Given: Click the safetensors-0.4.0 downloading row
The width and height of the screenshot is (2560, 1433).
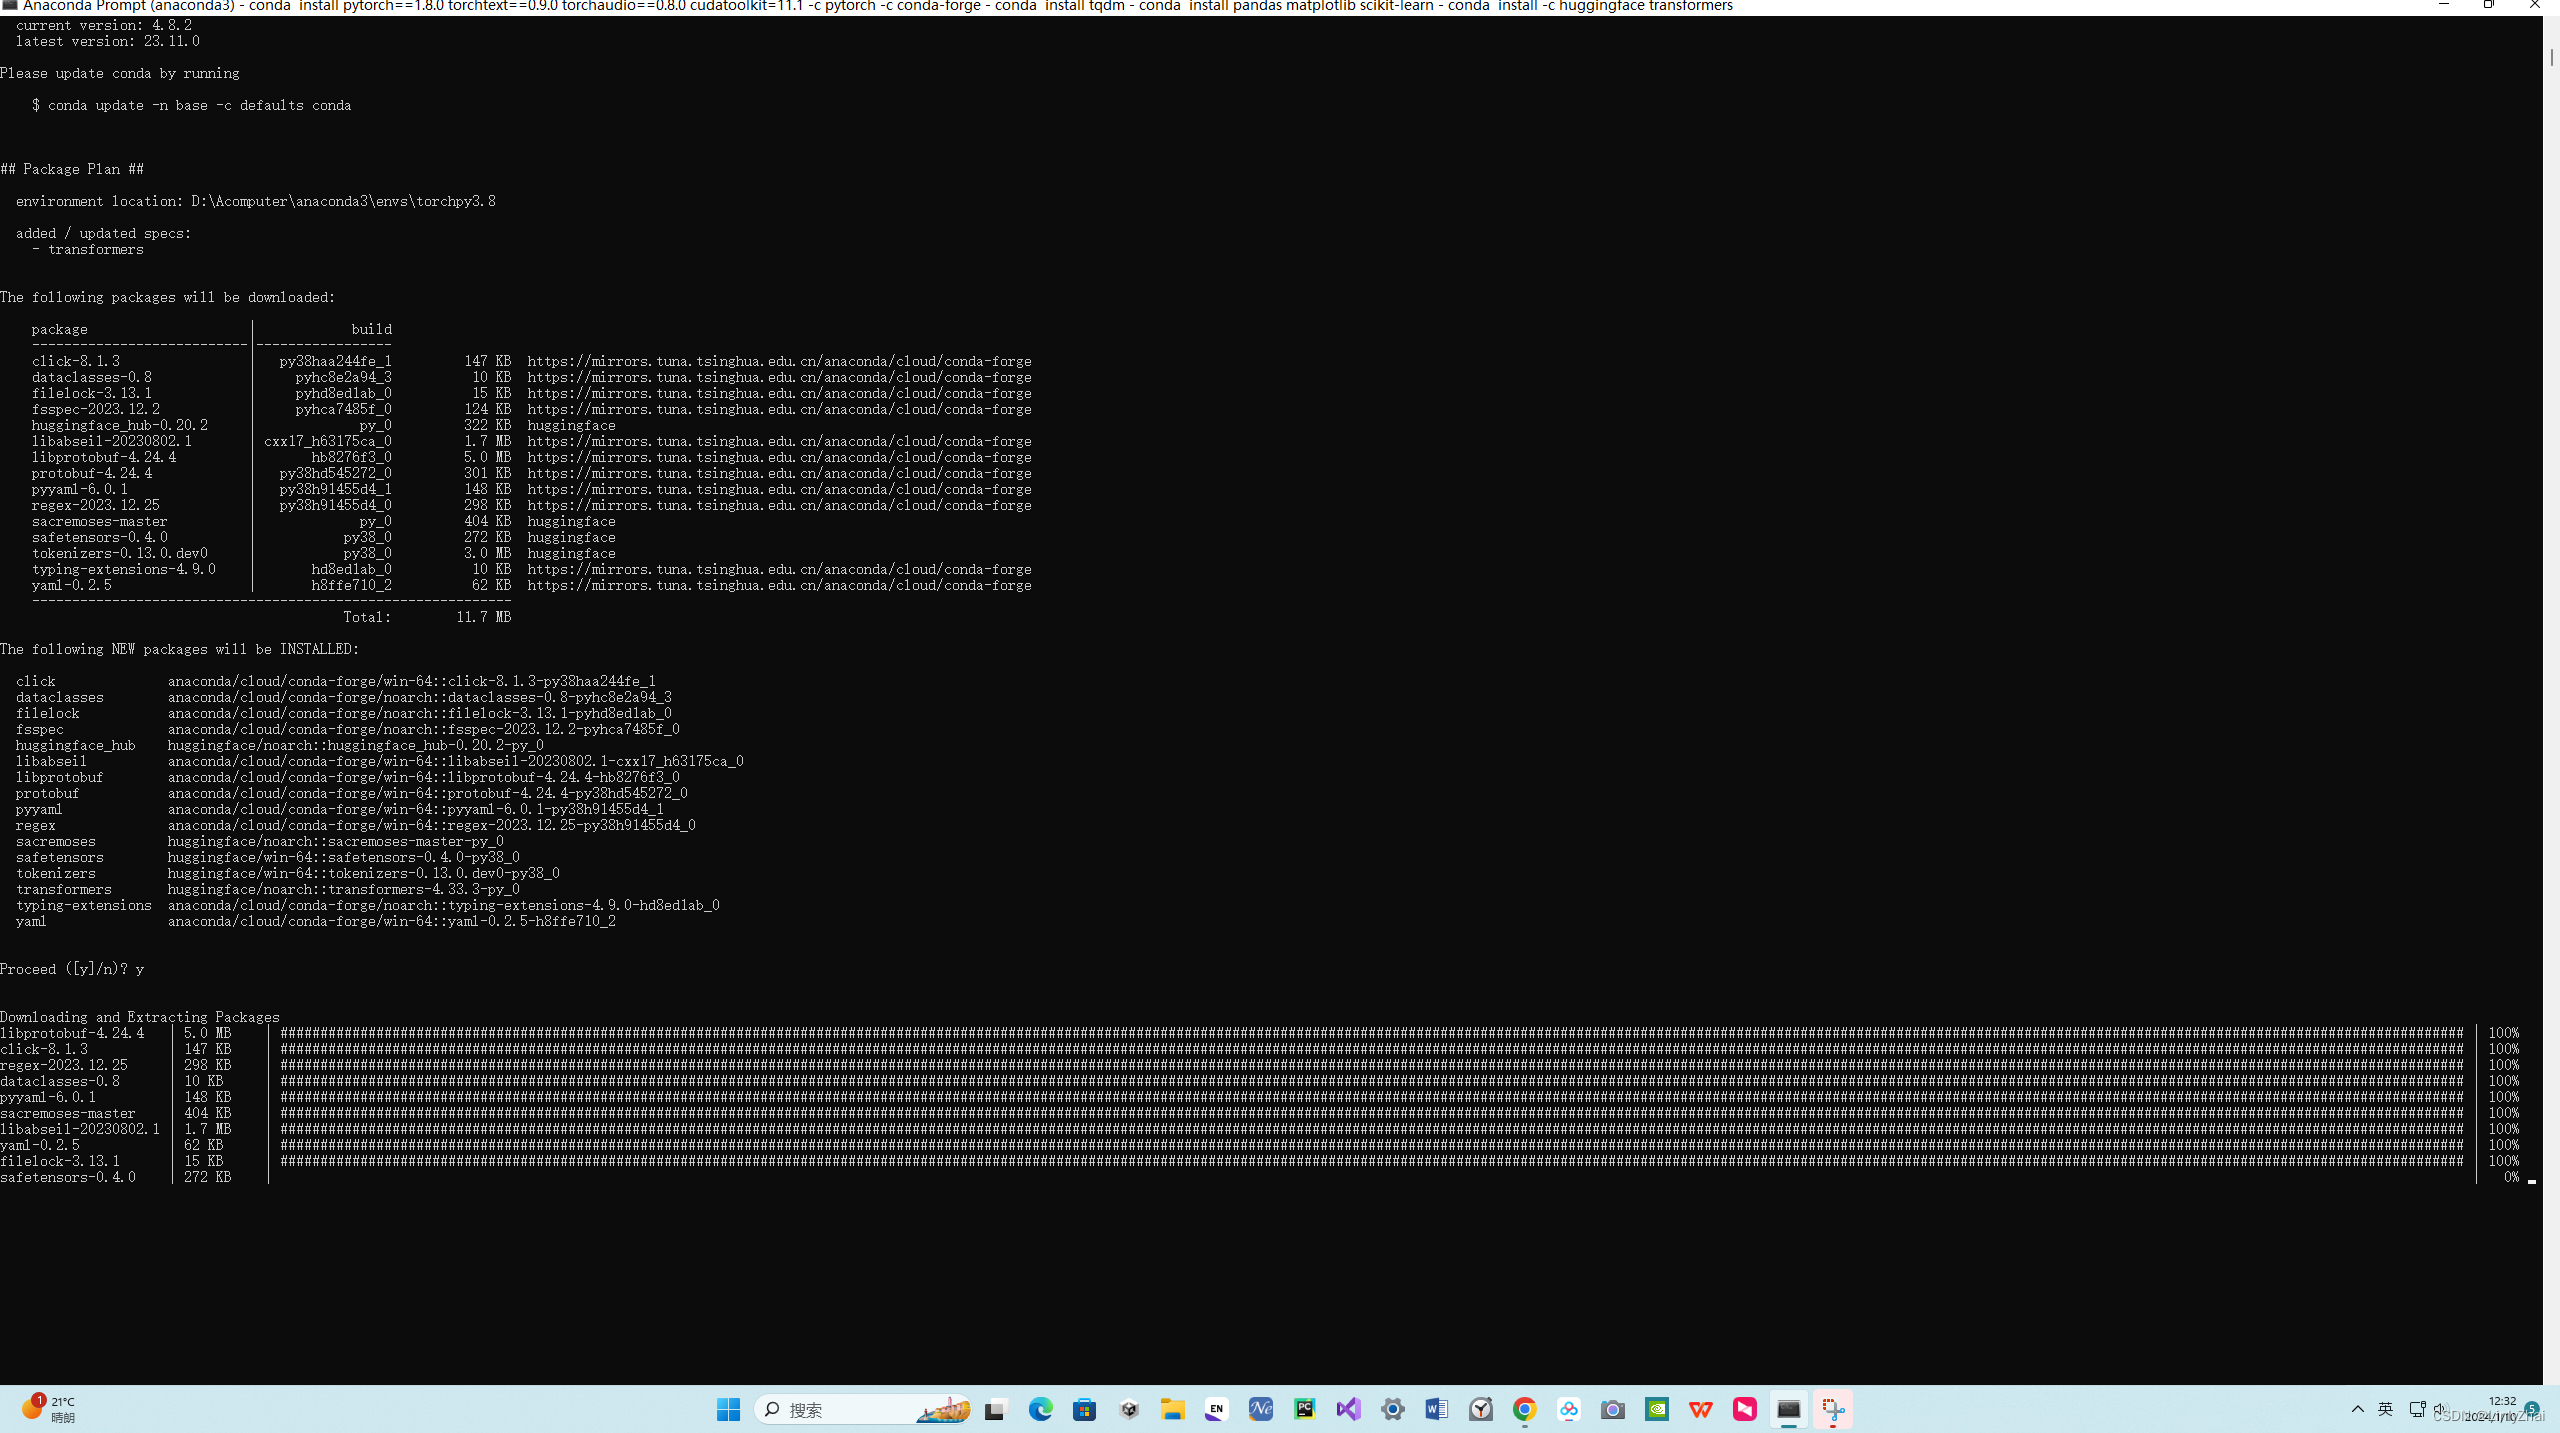Looking at the screenshot, I should (1260, 1177).
